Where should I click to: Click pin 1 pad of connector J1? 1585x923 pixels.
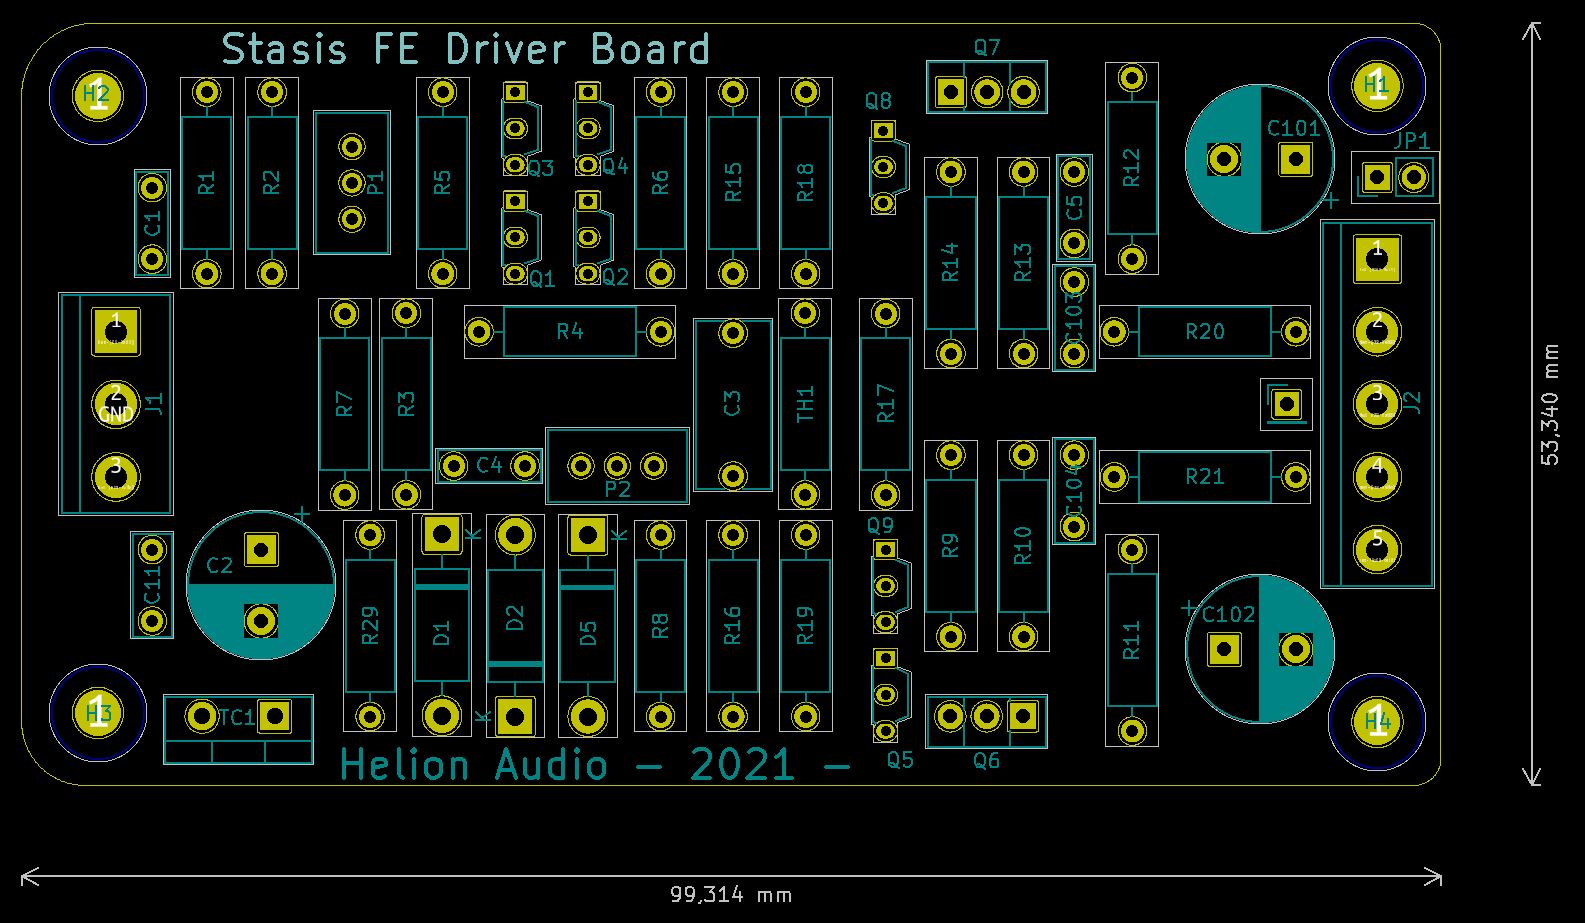116,331
